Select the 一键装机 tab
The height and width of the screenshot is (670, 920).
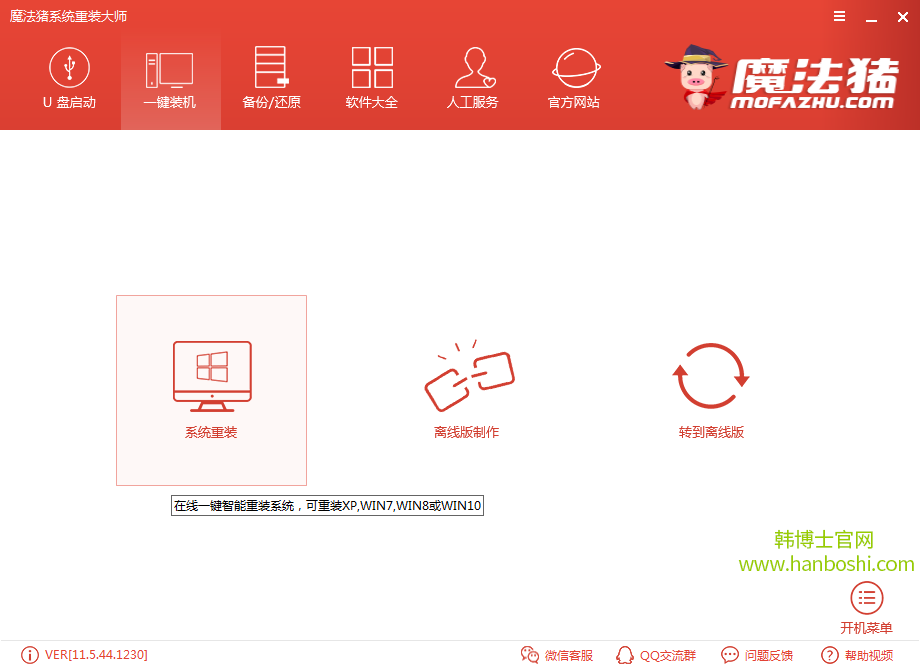[170, 80]
